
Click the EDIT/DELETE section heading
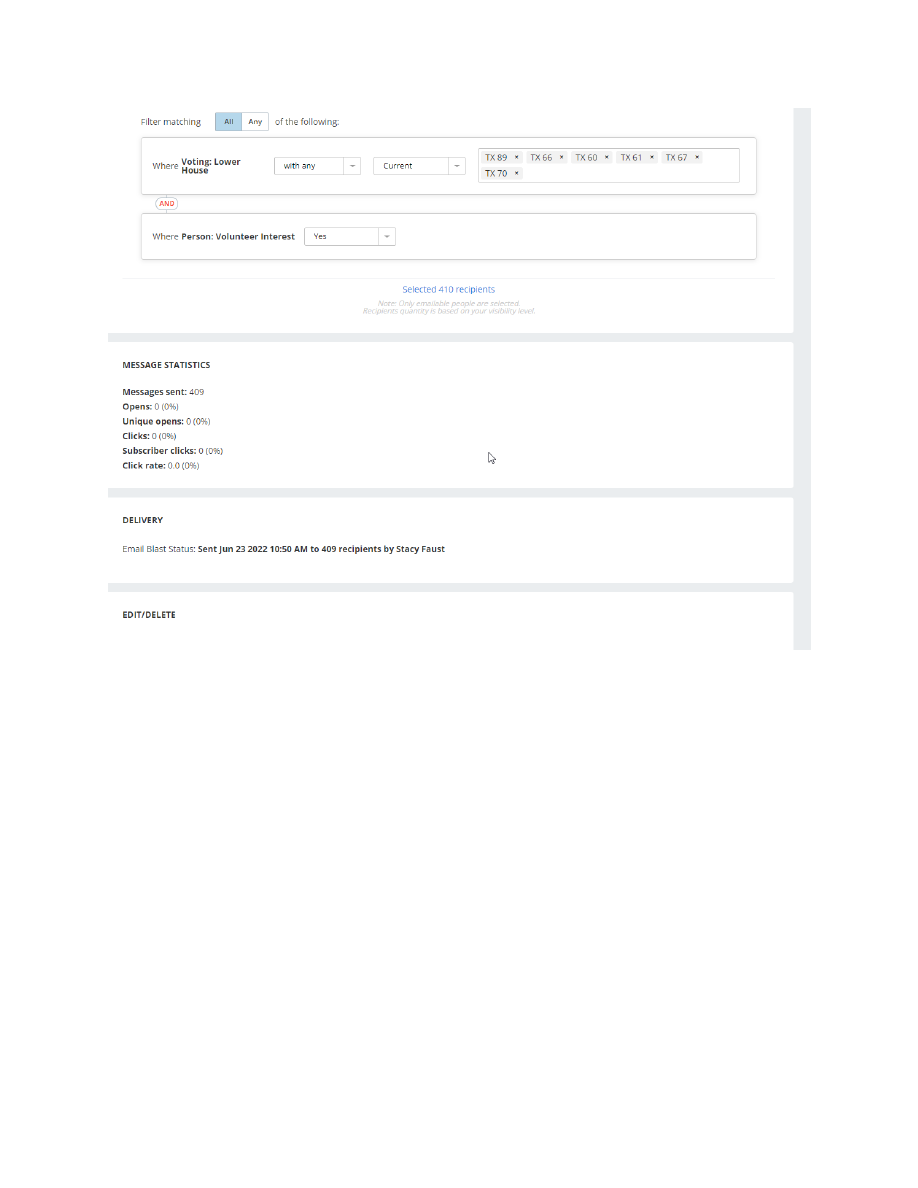(x=148, y=615)
